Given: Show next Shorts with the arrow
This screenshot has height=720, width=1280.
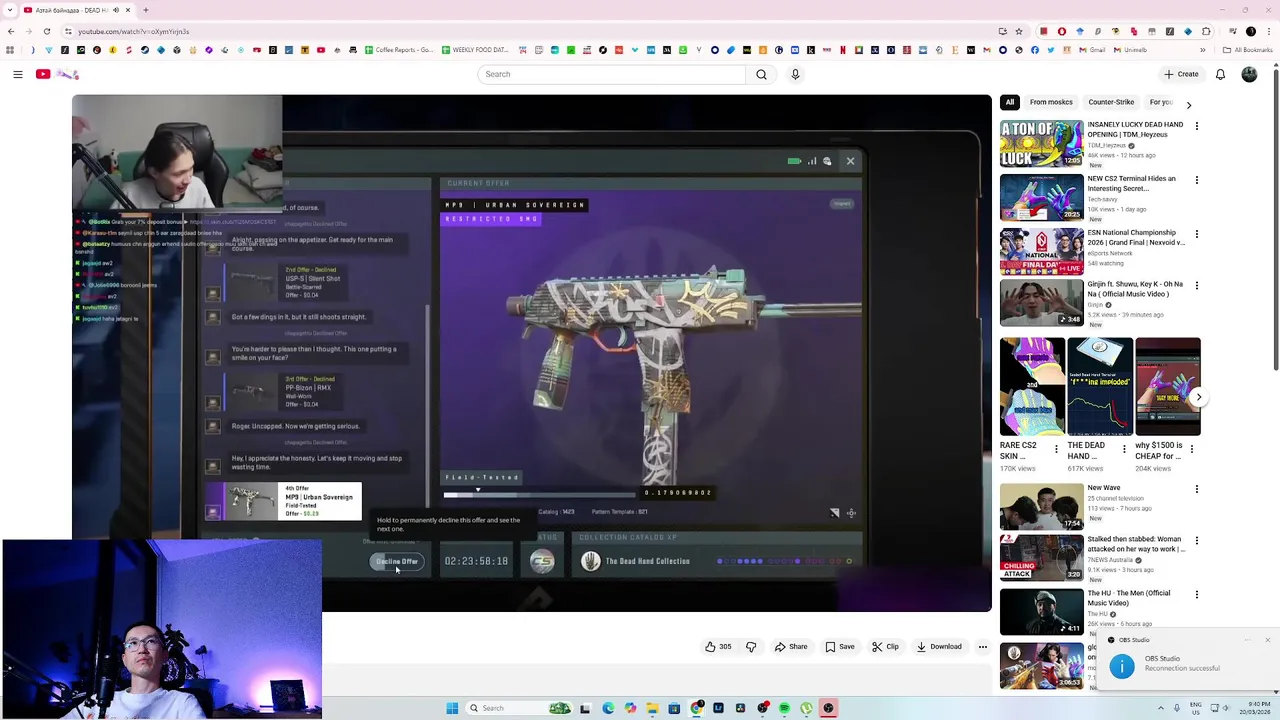Looking at the screenshot, I should click(x=1198, y=397).
